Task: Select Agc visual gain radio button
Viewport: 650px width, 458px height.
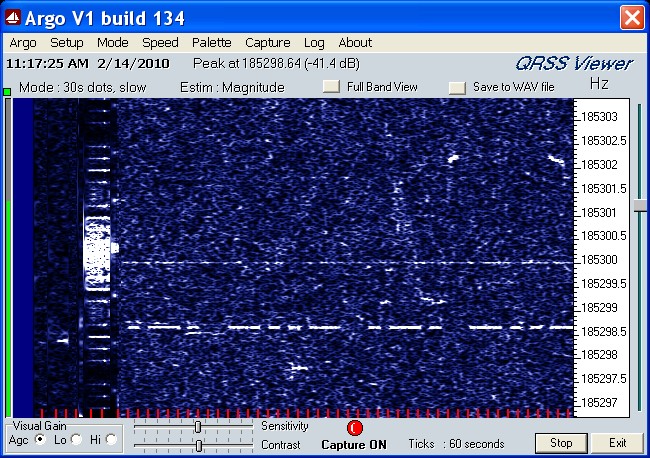Action: click(x=41, y=439)
